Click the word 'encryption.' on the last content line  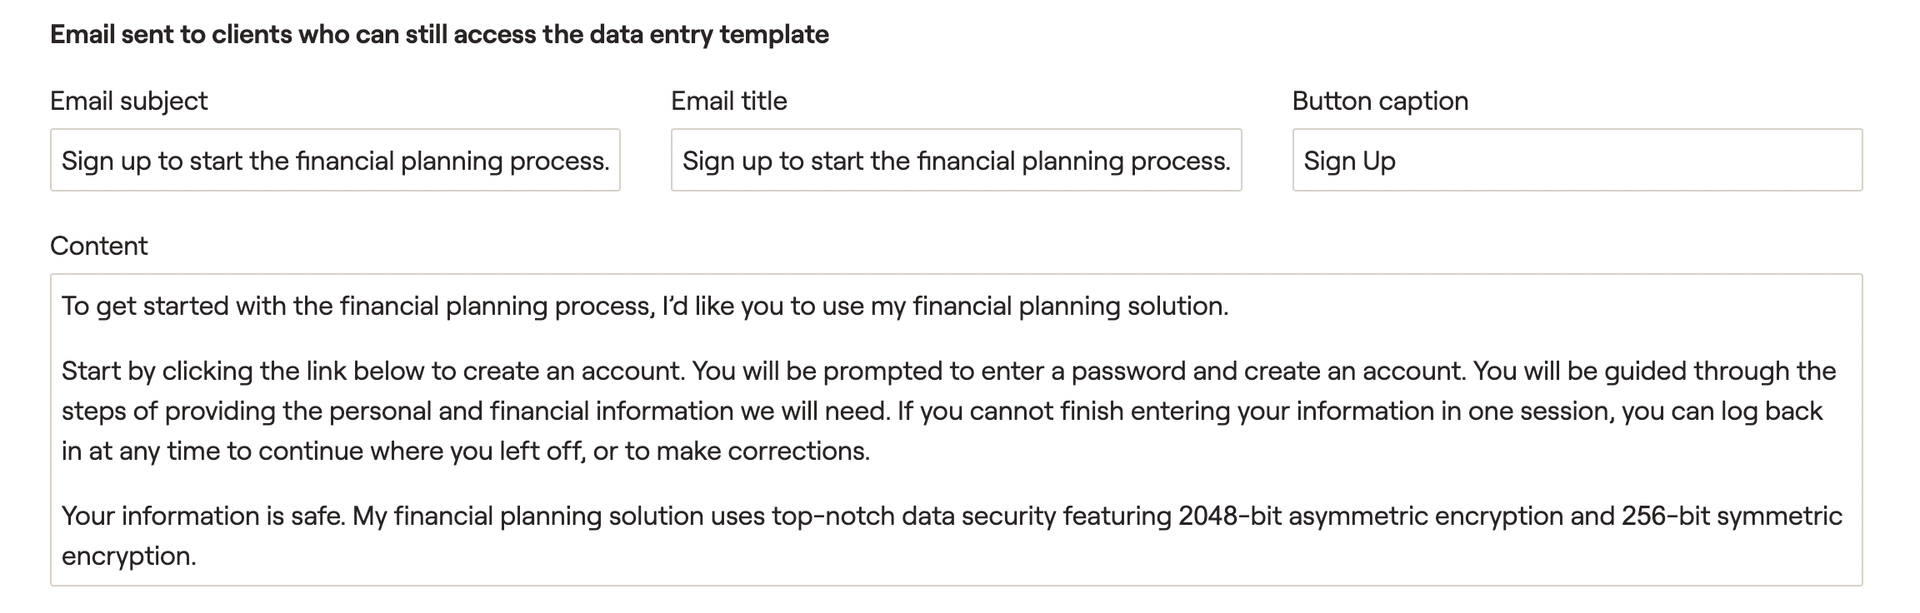(x=129, y=556)
